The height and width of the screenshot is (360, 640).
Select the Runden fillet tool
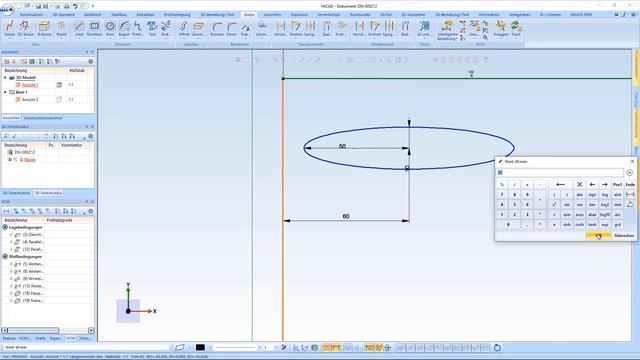[x=217, y=28]
